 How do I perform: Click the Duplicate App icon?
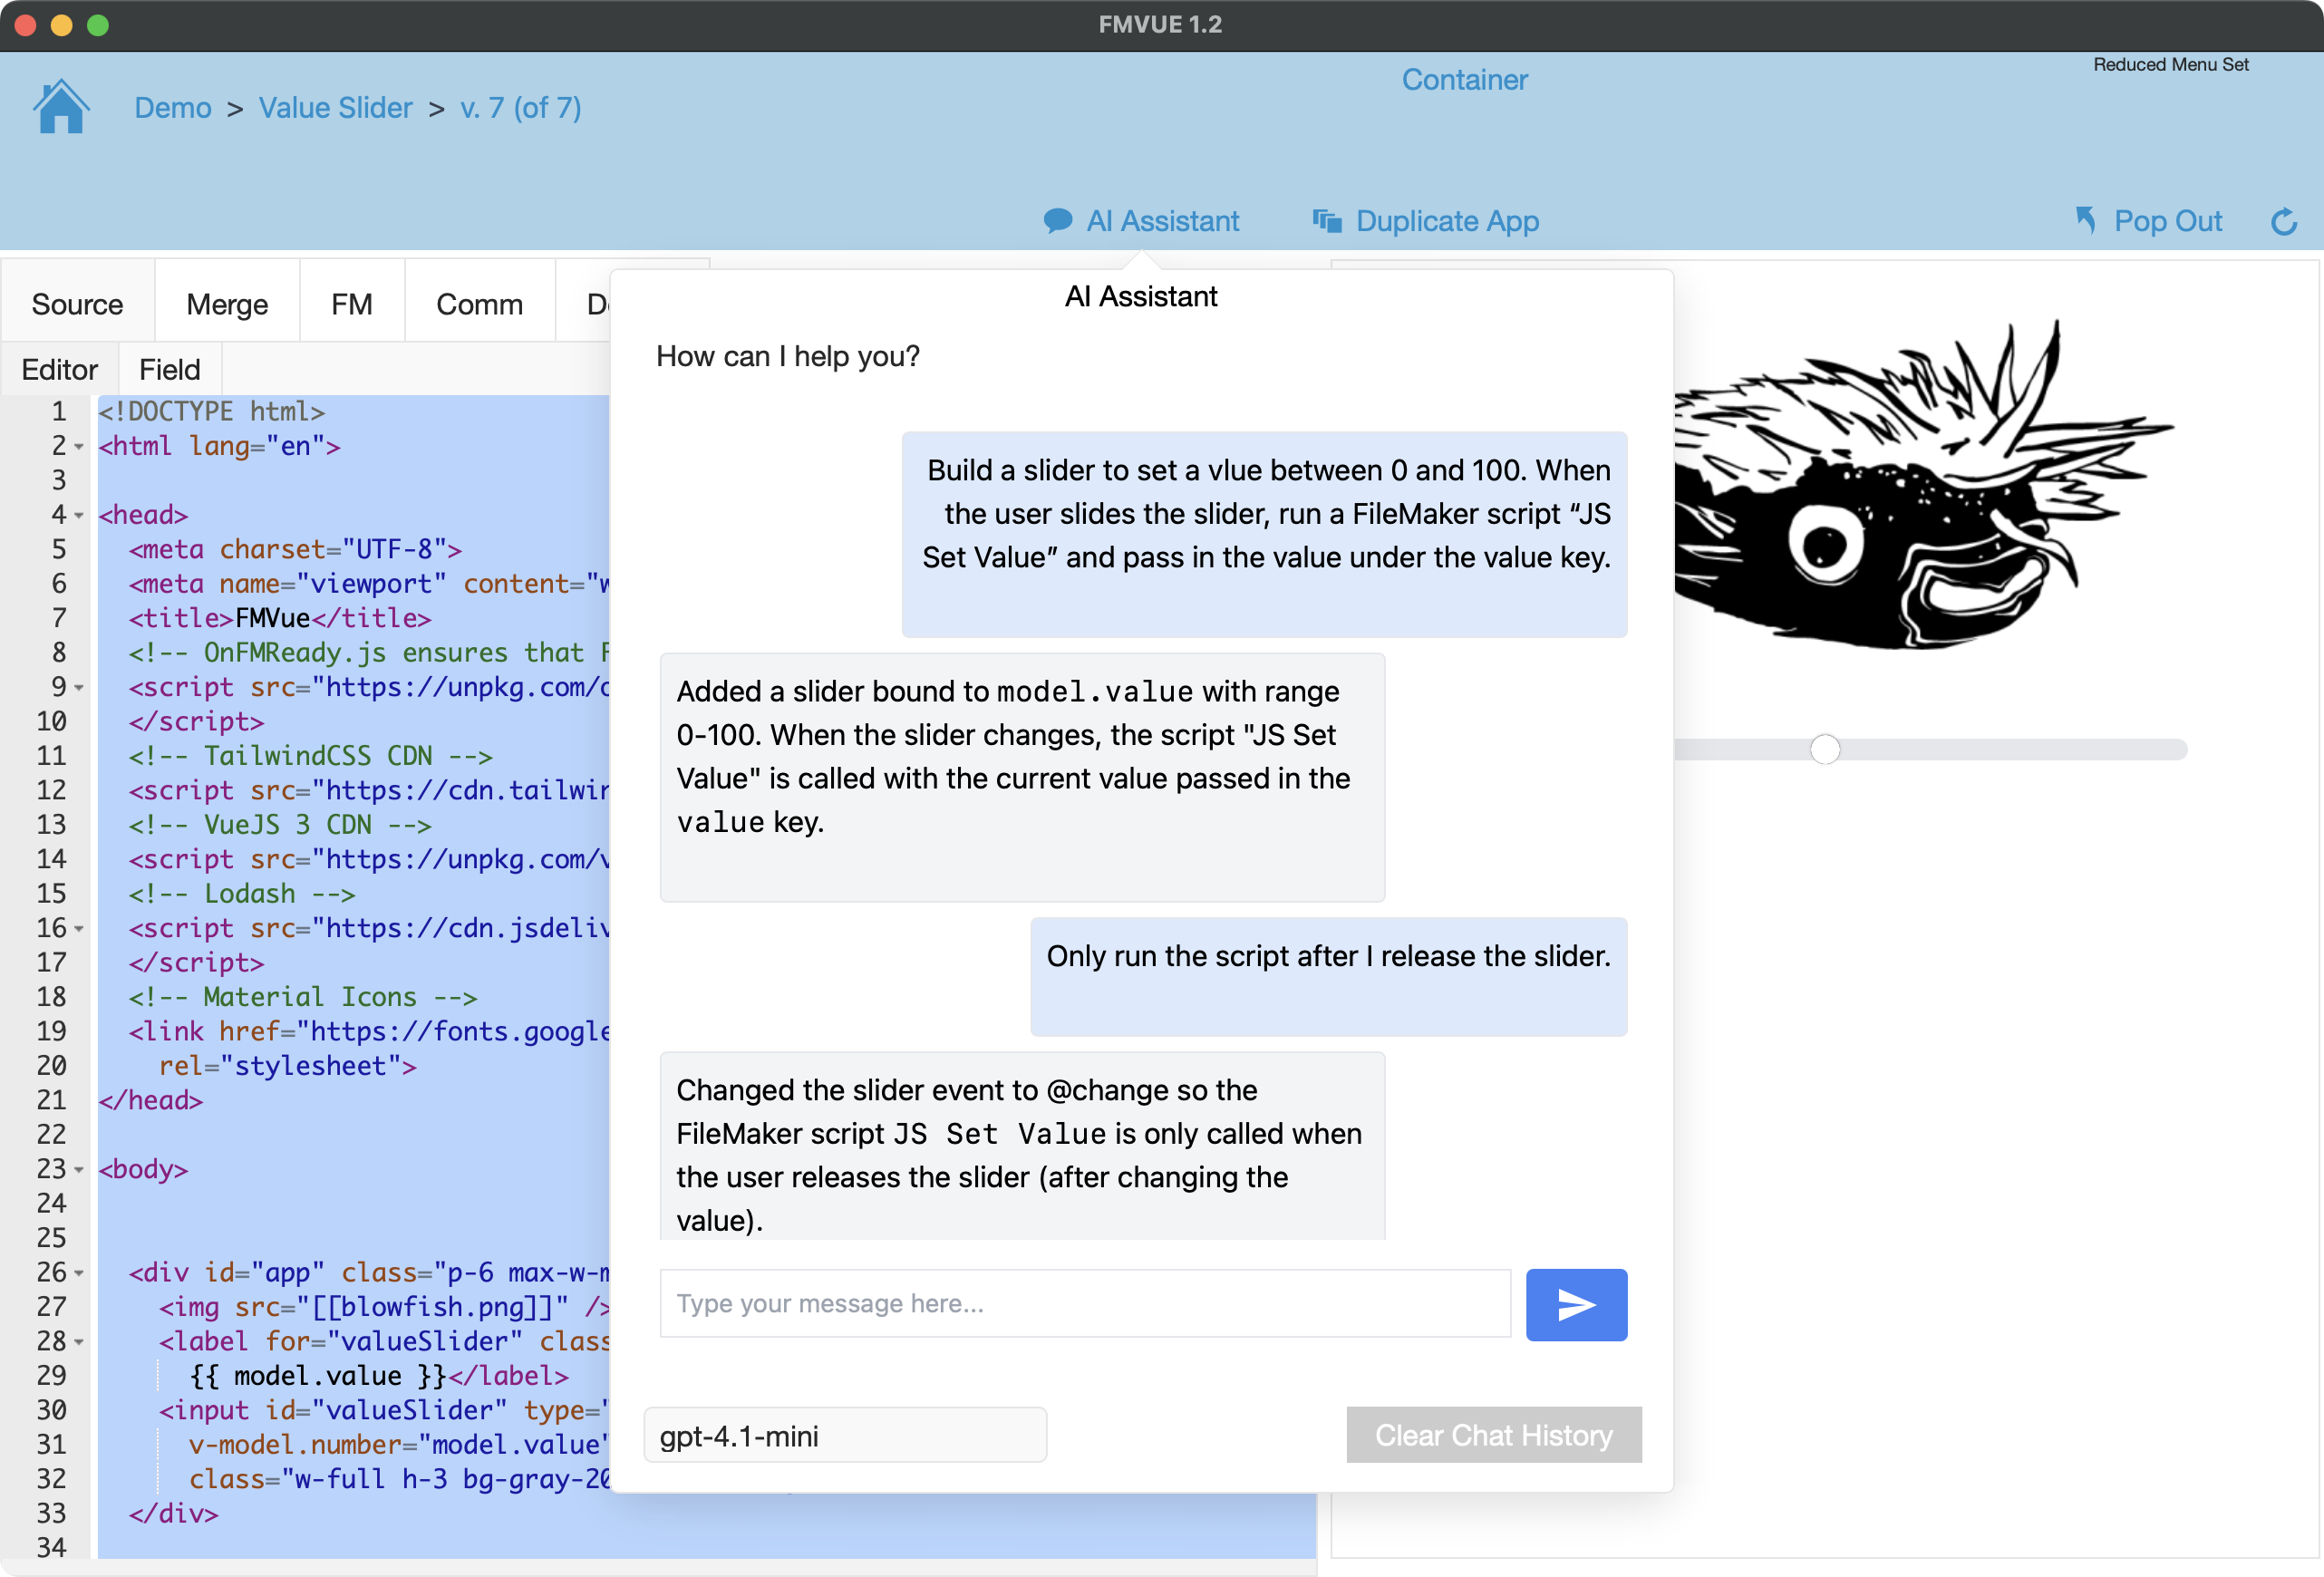tap(1326, 221)
